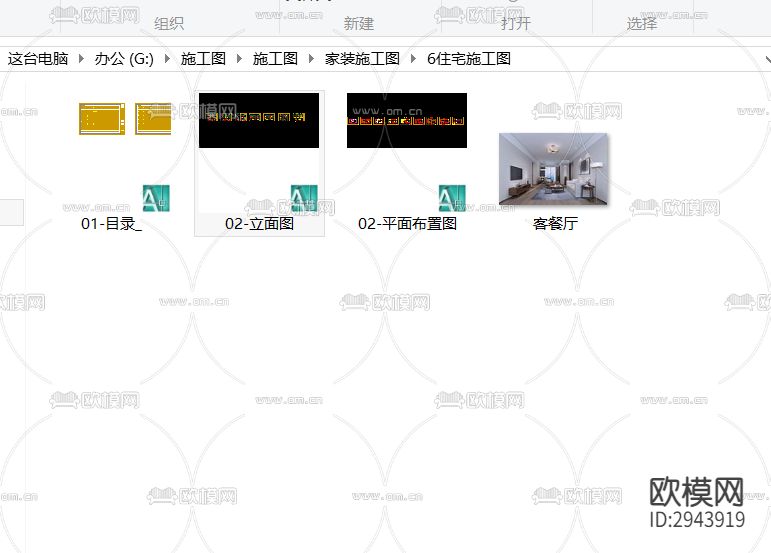
Task: Click the AutoCAD icon badge on 01-目录_
Action: click(156, 198)
